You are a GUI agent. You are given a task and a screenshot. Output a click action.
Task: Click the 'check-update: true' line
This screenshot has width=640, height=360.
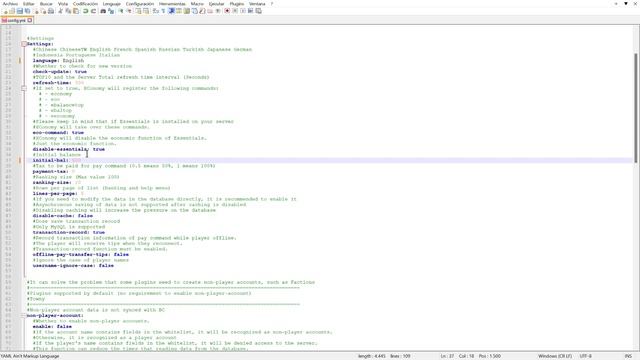pos(60,71)
